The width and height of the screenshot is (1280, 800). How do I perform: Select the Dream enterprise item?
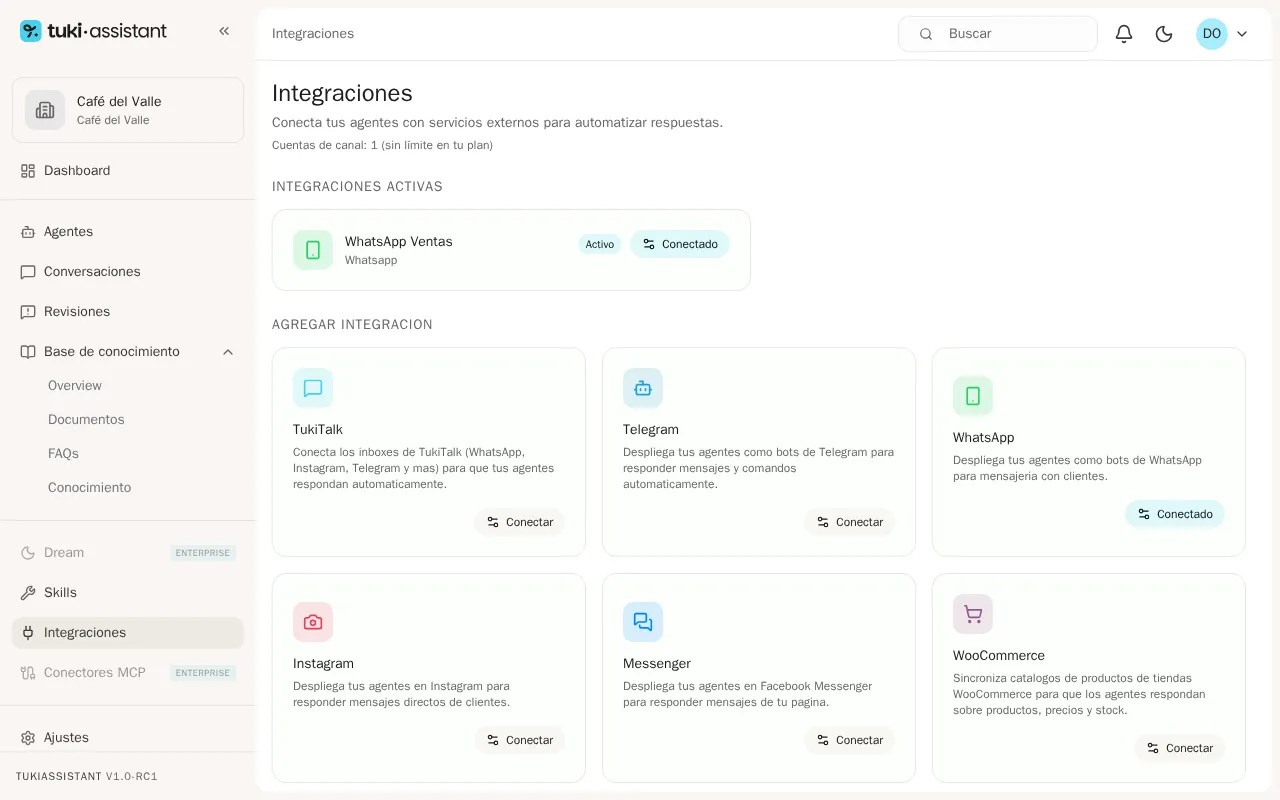point(128,553)
